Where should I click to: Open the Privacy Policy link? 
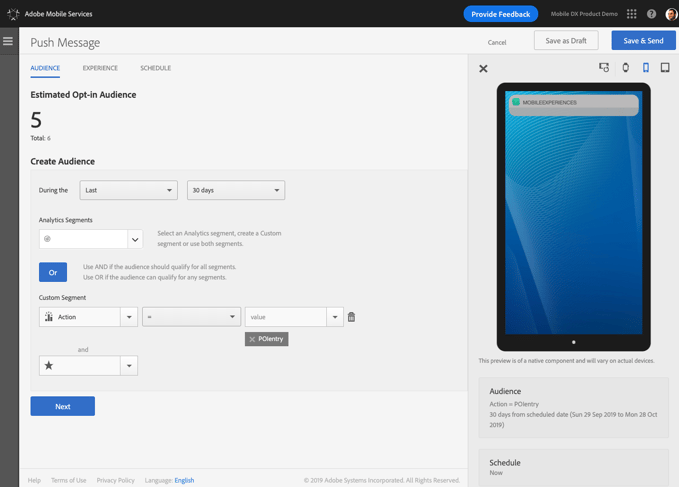click(x=116, y=480)
